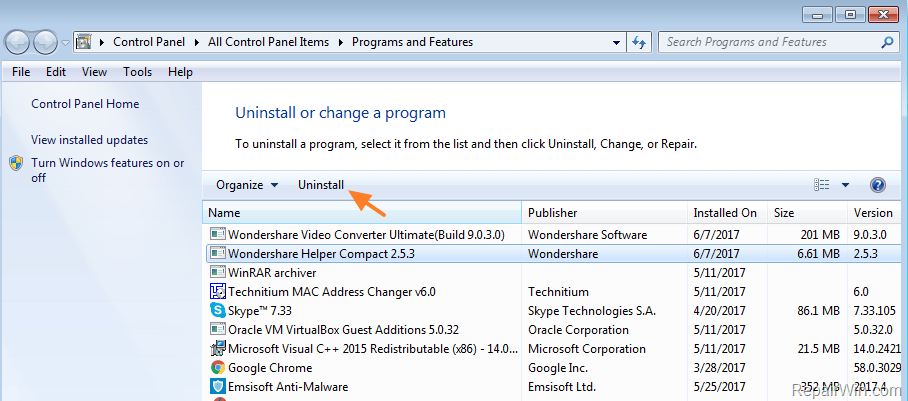Viewport: 908px width, 401px height.
Task: Open the File menu
Action: click(21, 72)
